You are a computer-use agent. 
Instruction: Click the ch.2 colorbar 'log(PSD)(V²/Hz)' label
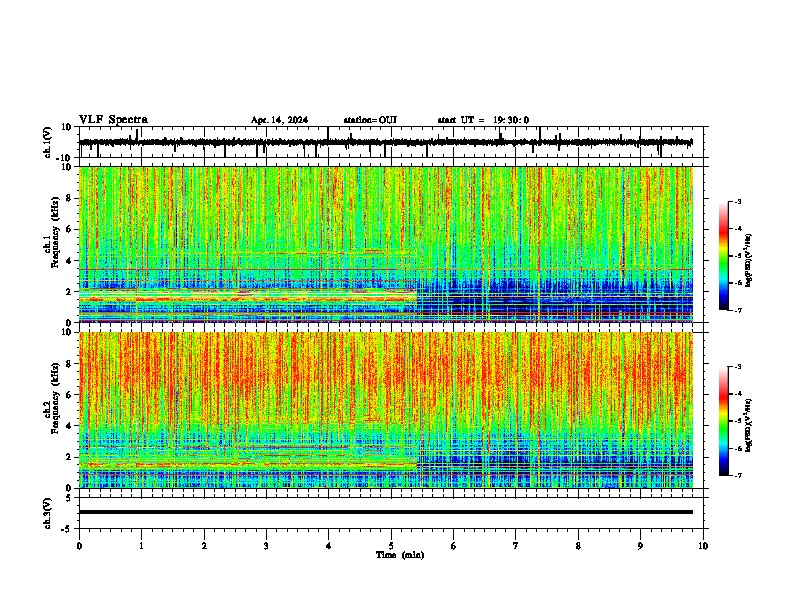(x=749, y=426)
